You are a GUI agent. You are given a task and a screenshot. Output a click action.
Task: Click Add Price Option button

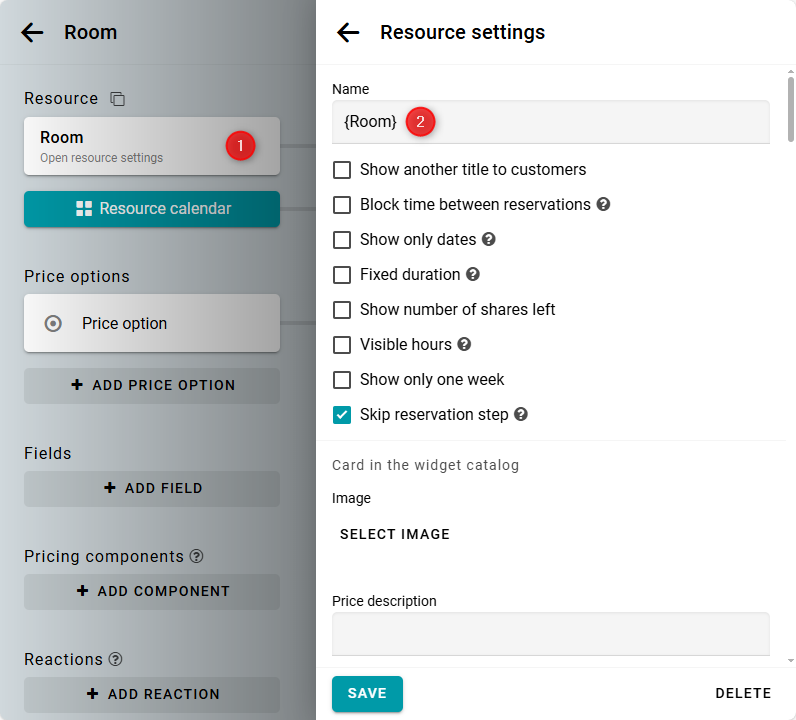click(x=152, y=385)
